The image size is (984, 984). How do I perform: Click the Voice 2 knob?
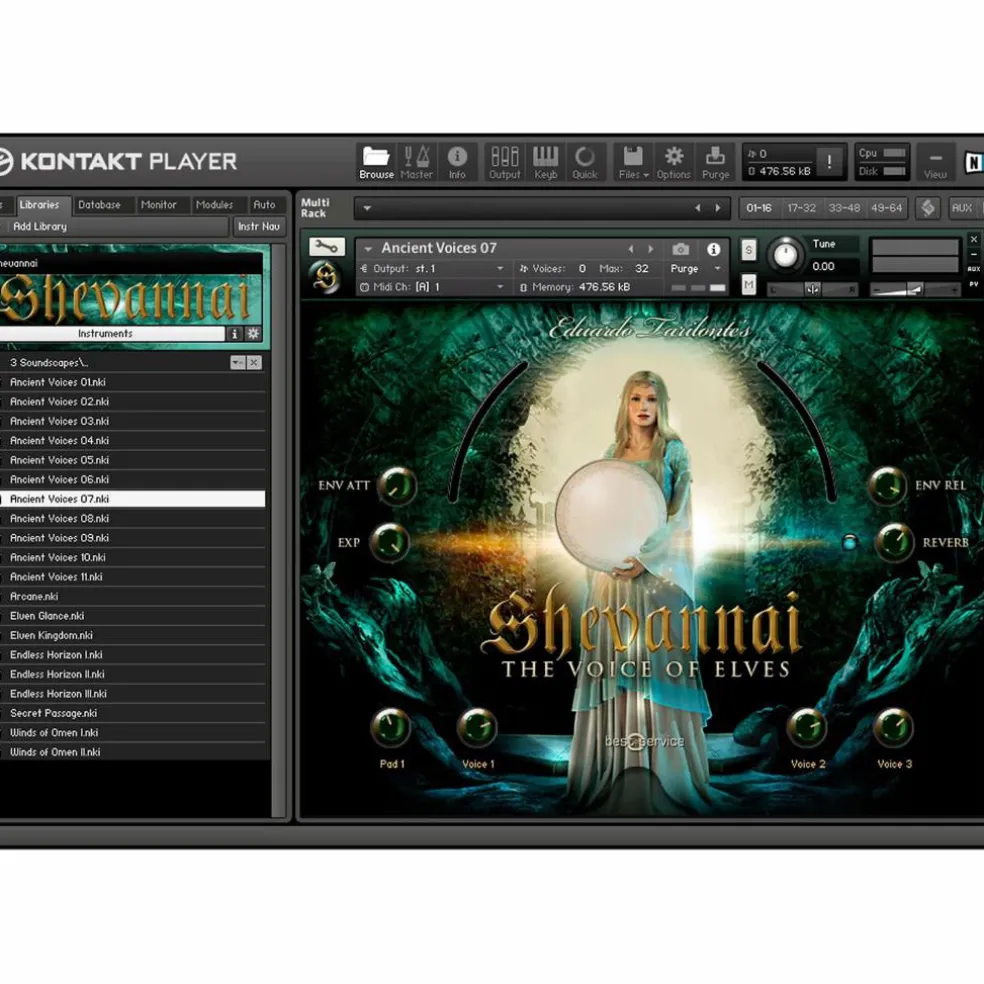coord(807,728)
